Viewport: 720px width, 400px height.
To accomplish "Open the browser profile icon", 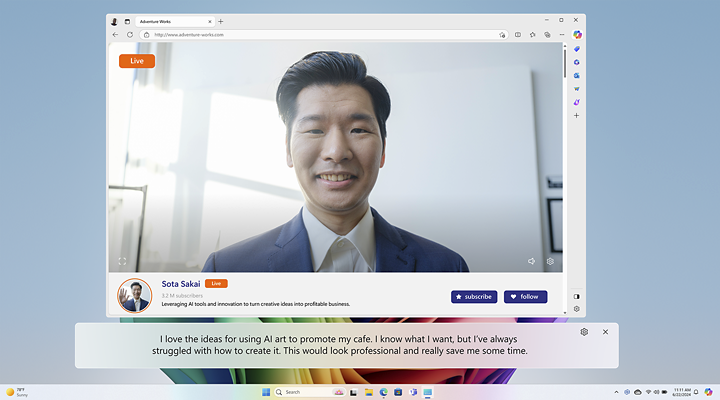I will pos(114,21).
